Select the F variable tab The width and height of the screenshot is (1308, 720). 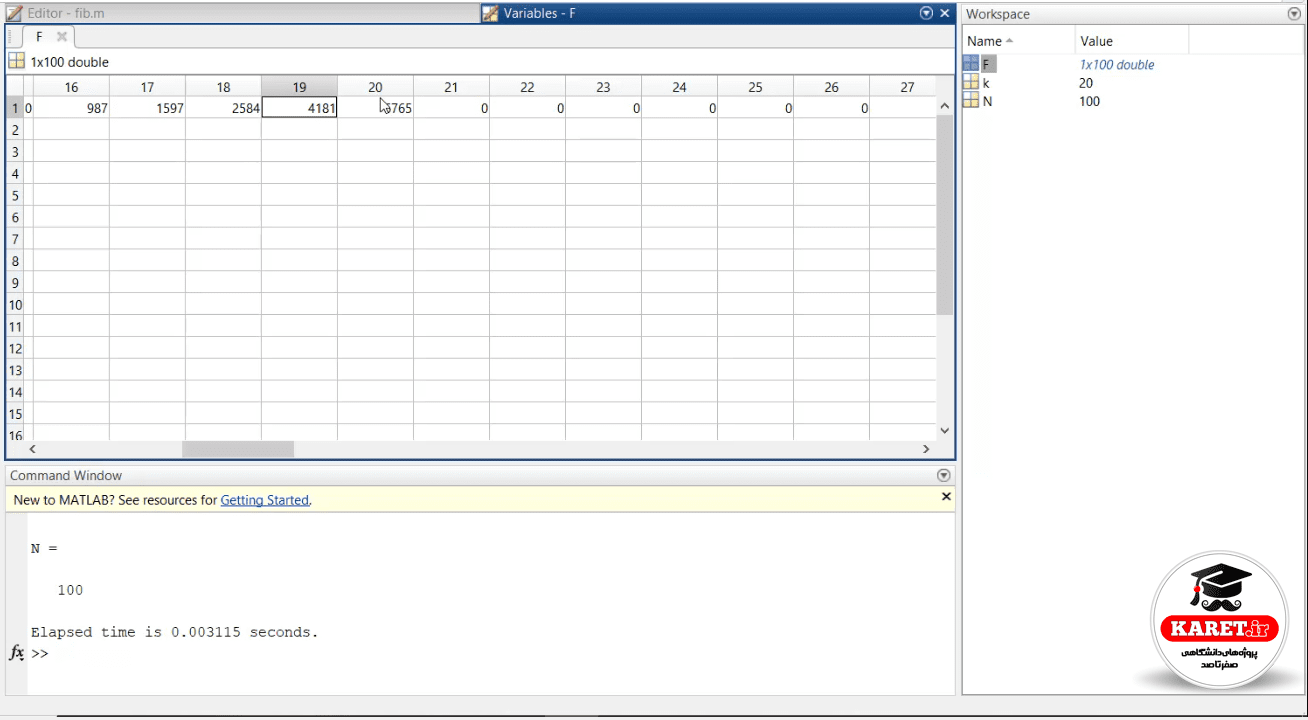pyautogui.click(x=39, y=36)
